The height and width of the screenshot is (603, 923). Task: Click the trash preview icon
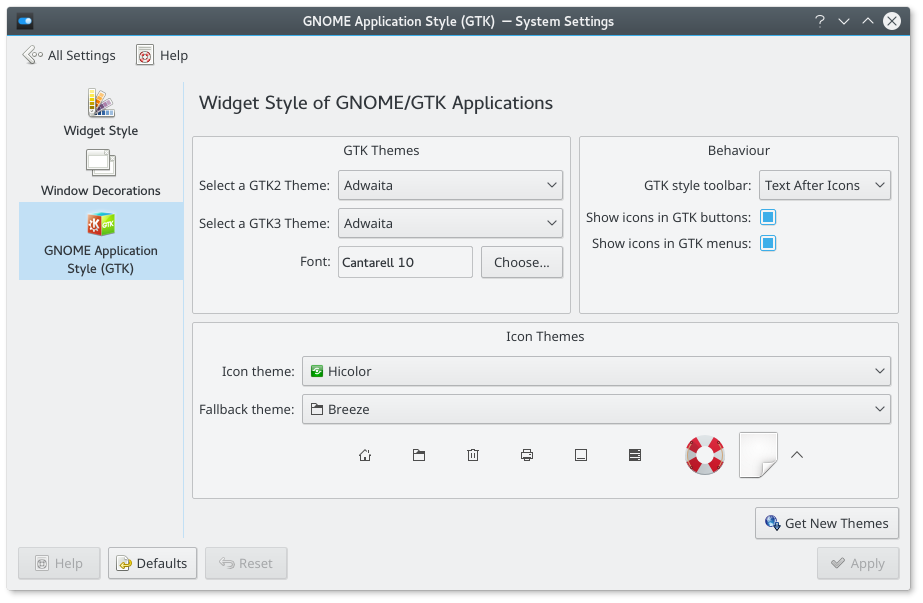click(473, 455)
